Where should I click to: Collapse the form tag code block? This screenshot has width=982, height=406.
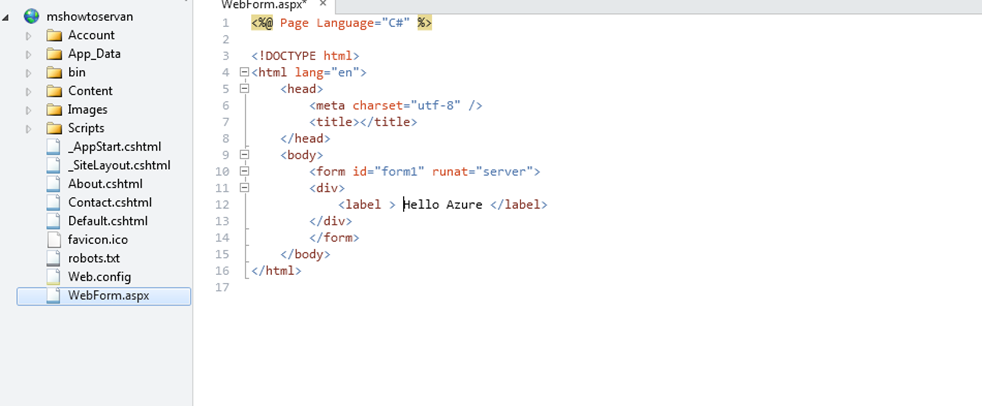pos(244,170)
